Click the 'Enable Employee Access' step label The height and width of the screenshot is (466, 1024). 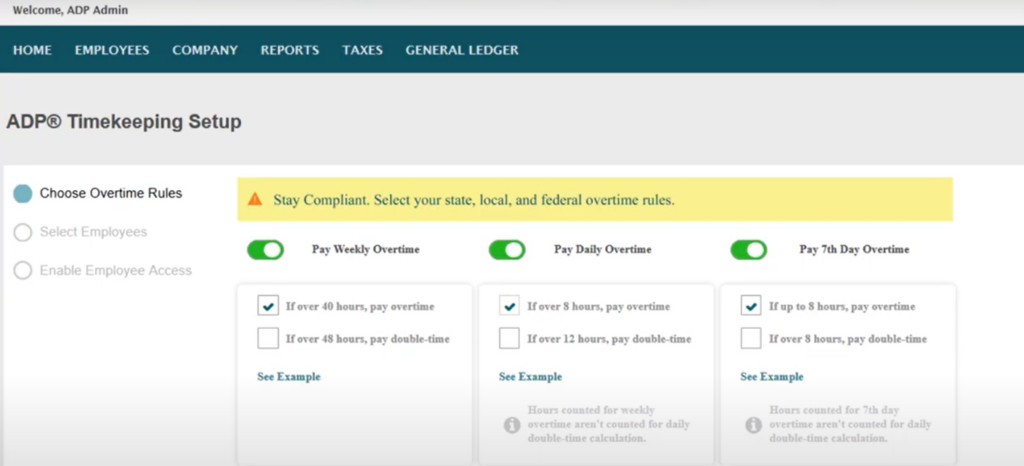[x=116, y=271]
